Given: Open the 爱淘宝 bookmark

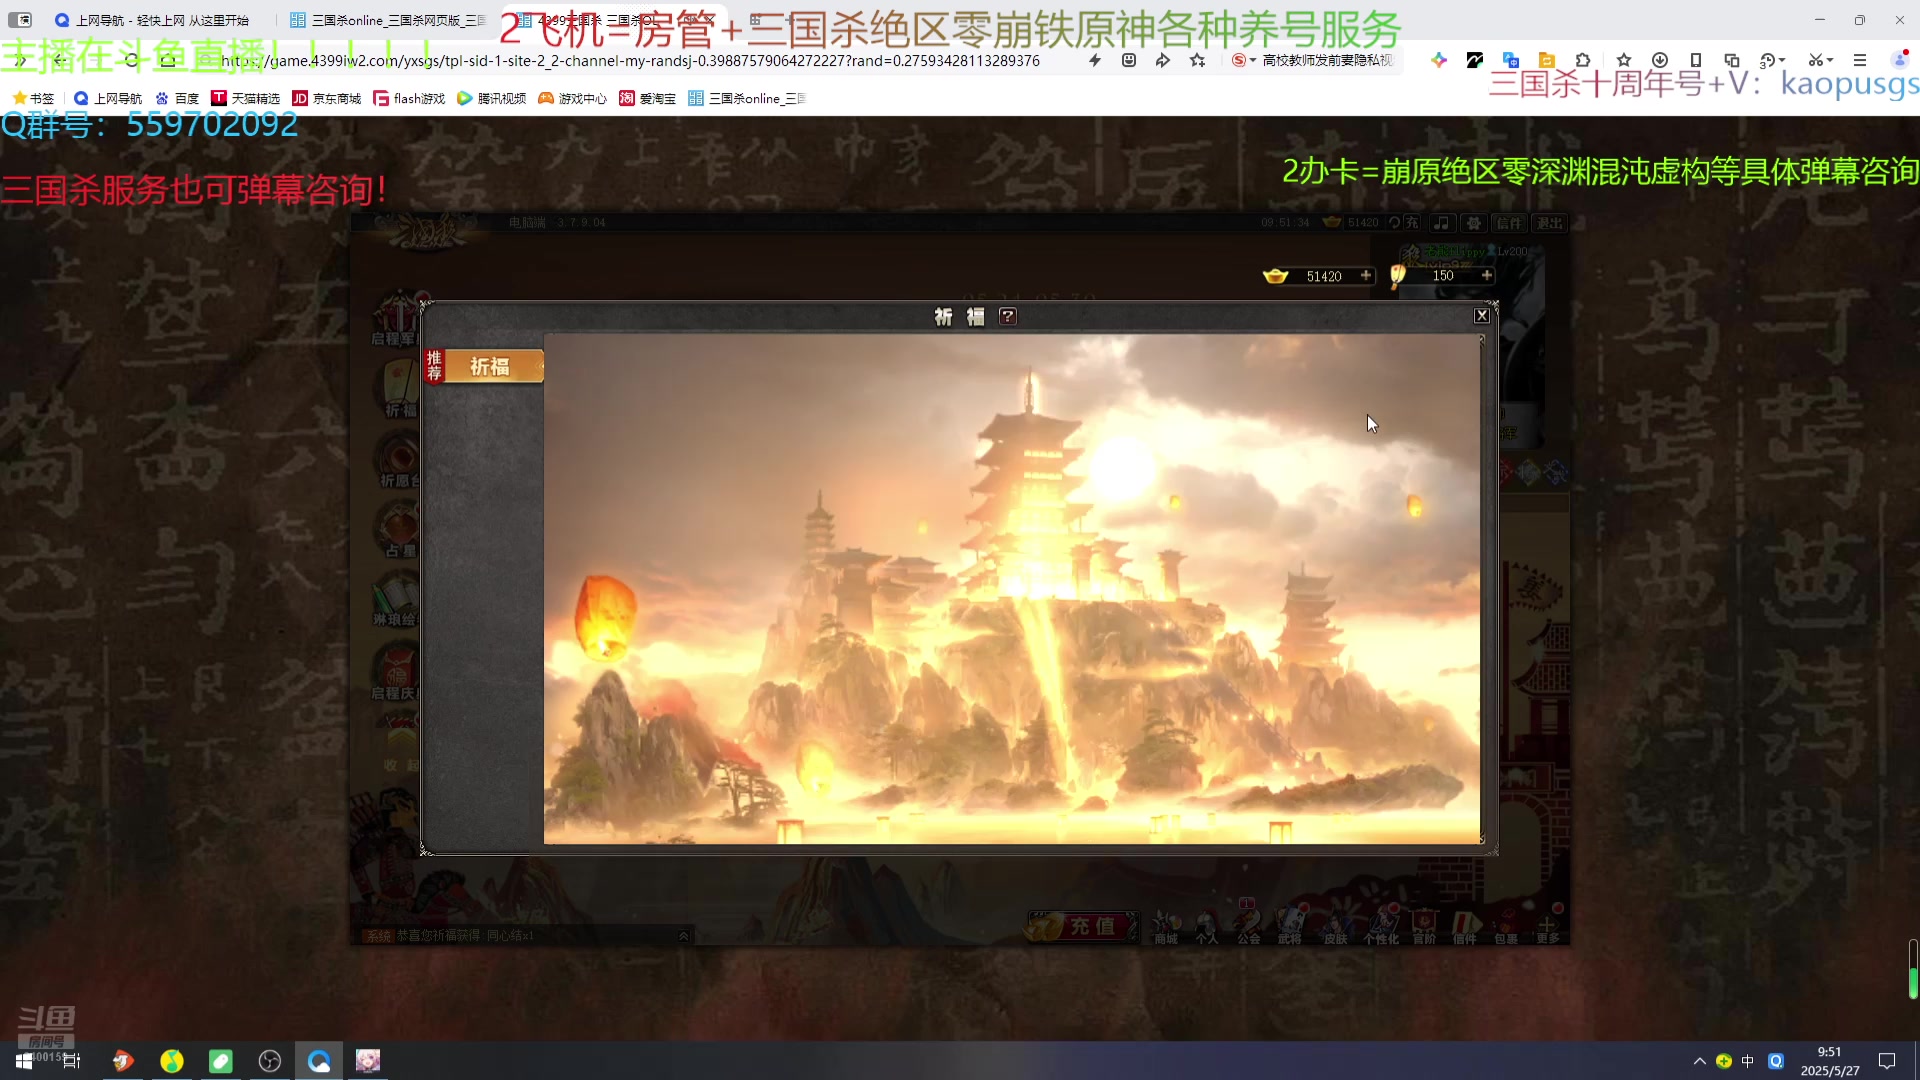Looking at the screenshot, I should pyautogui.click(x=647, y=98).
